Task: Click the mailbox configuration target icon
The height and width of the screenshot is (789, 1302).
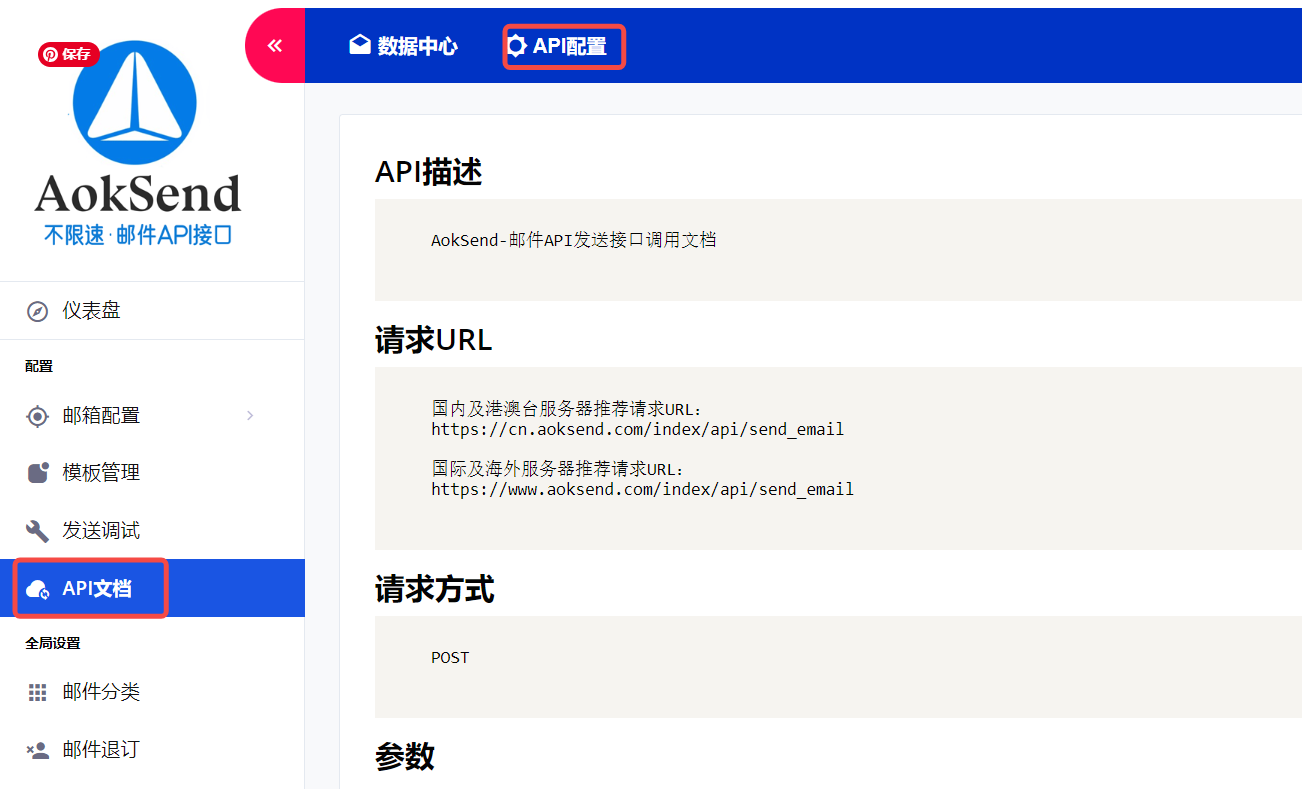Action: click(37, 416)
